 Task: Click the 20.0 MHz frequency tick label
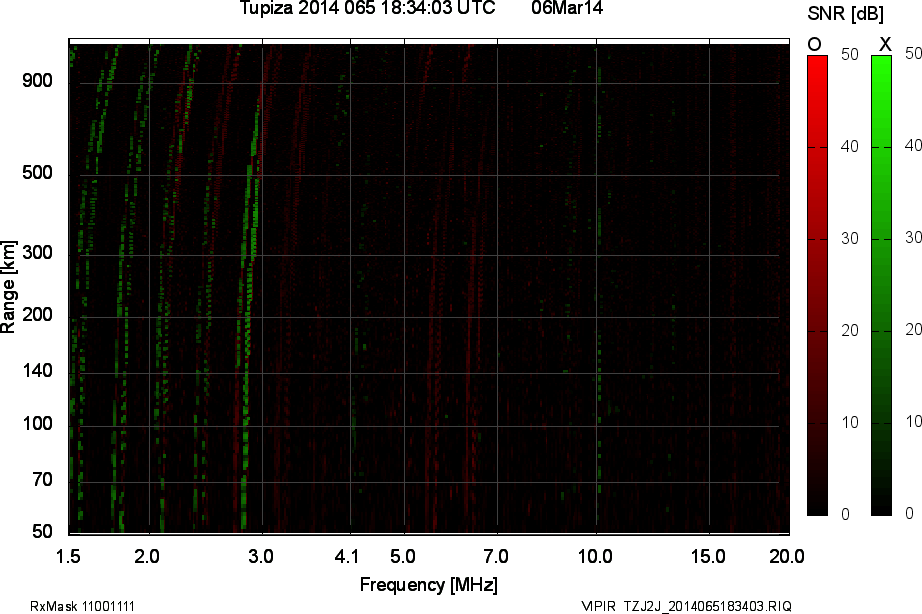(786, 555)
